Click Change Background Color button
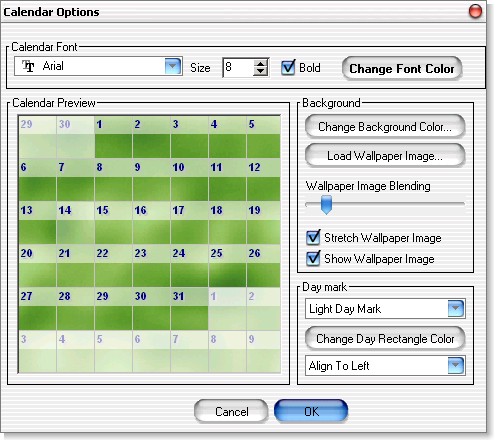Viewport: 497px width, 443px height. click(385, 127)
